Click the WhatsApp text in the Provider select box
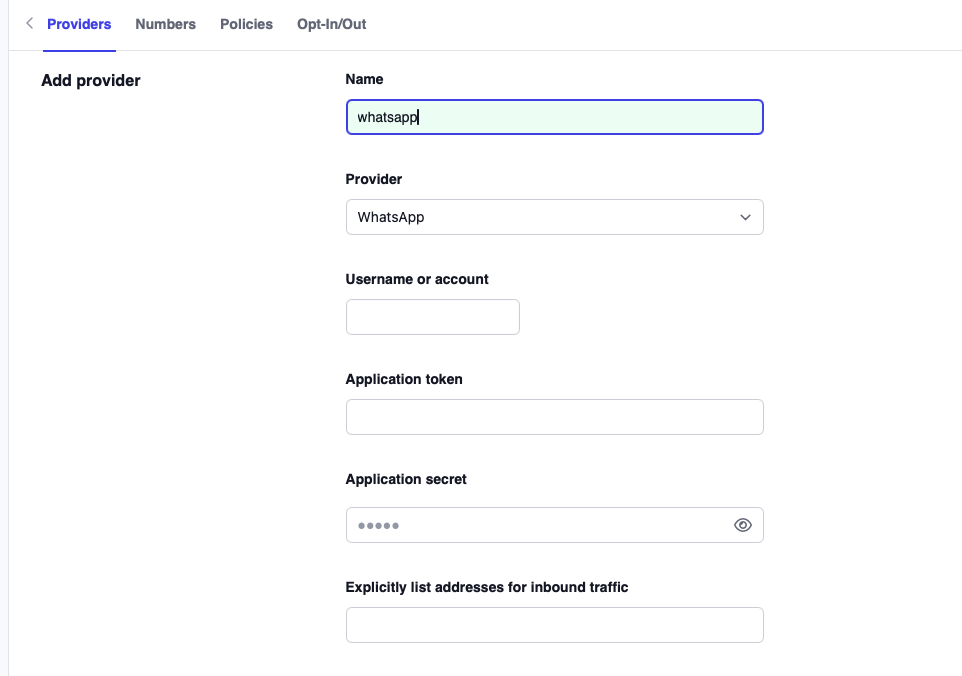This screenshot has height=676, width=962. click(x=391, y=217)
